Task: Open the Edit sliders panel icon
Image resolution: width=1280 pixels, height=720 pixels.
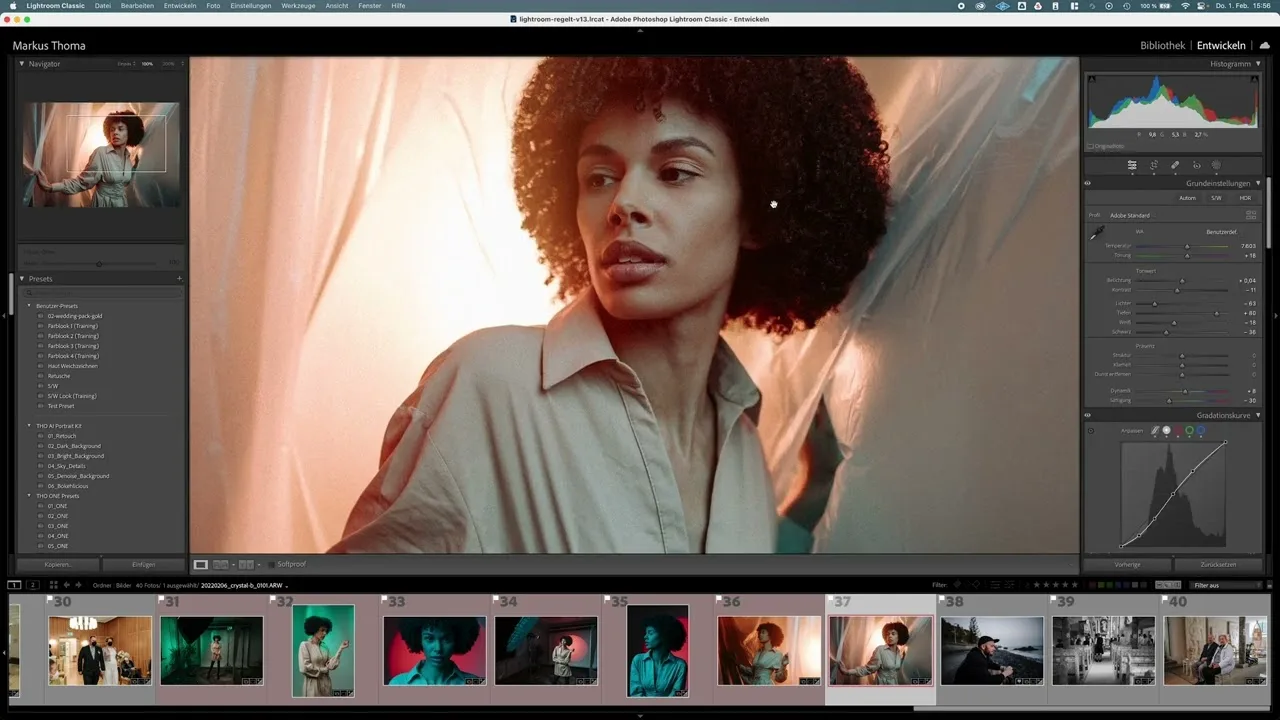Action: 1132,165
